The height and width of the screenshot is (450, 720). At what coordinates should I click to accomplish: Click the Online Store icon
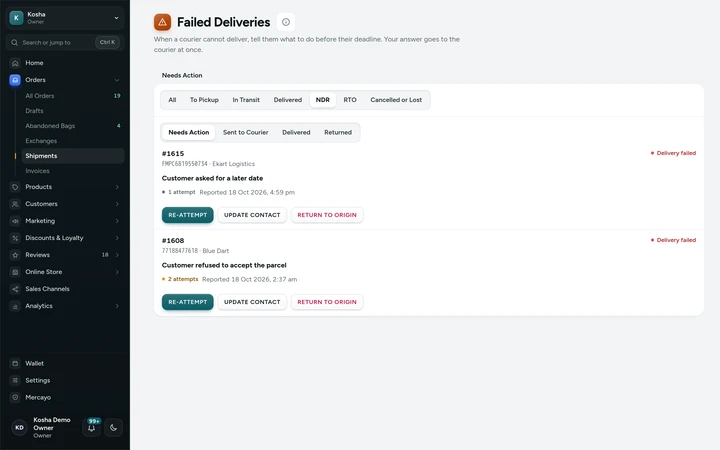click(x=15, y=272)
